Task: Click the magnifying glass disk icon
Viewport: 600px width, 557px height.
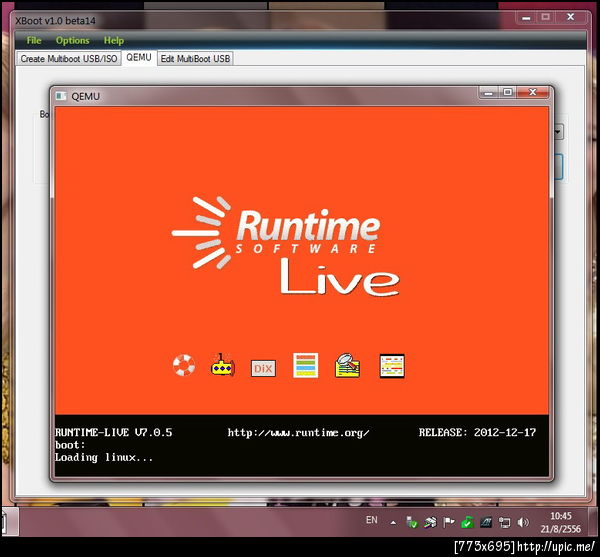Action: click(x=347, y=366)
